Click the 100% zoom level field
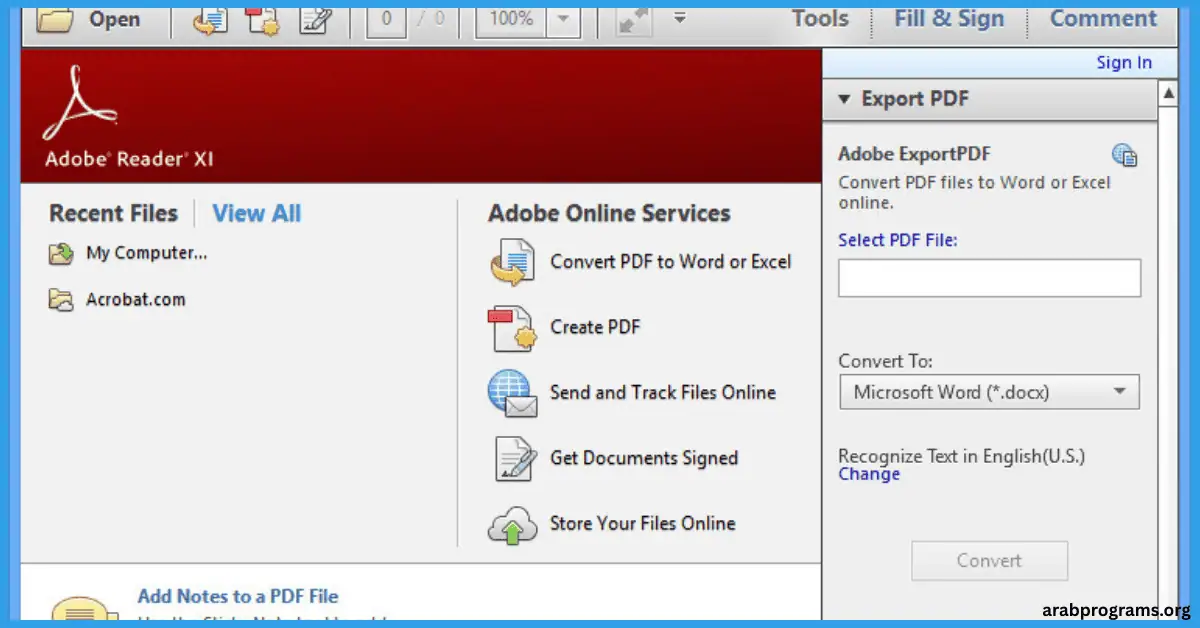Image resolution: width=1200 pixels, height=628 pixels. (510, 19)
